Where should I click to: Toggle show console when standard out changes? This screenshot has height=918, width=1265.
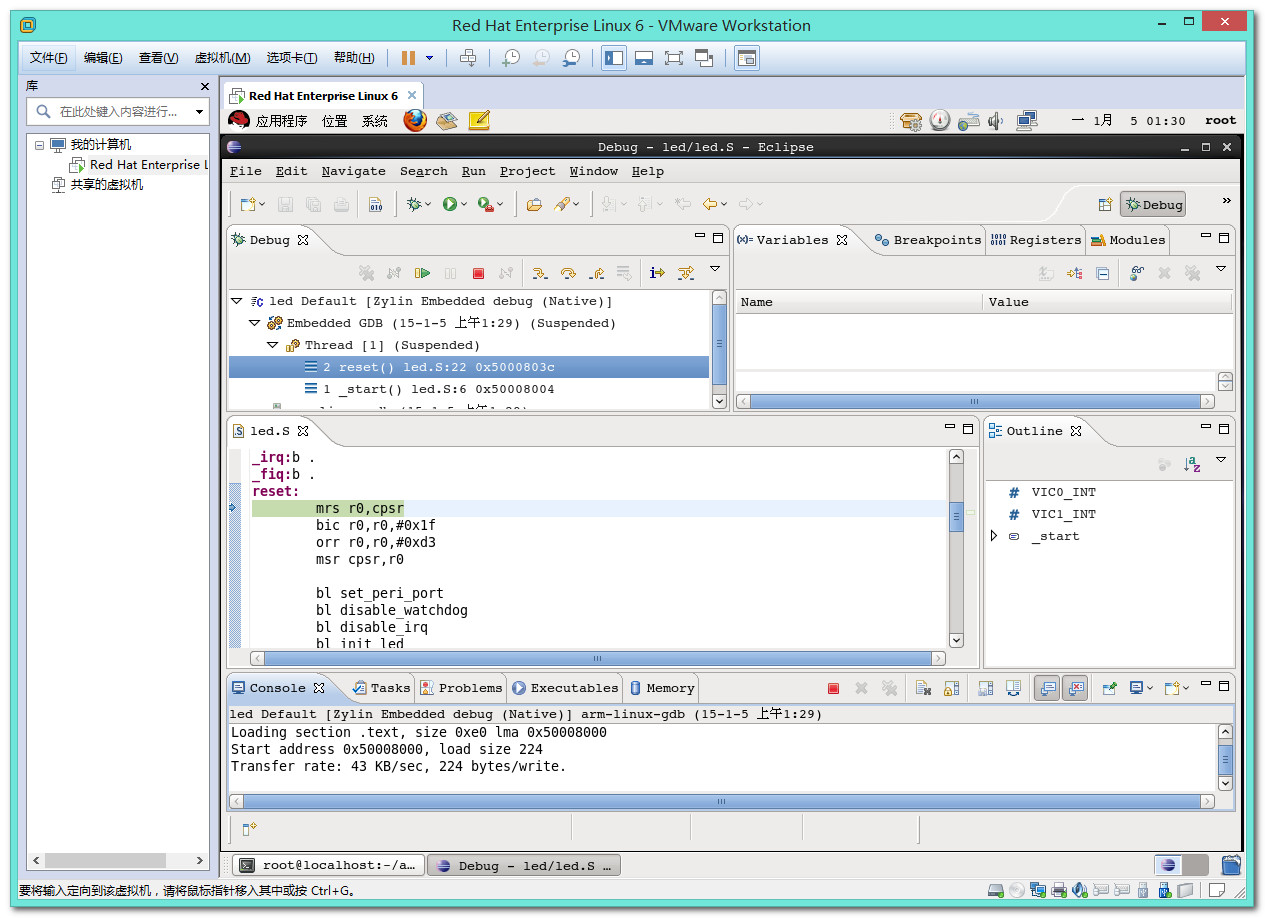[1047, 688]
